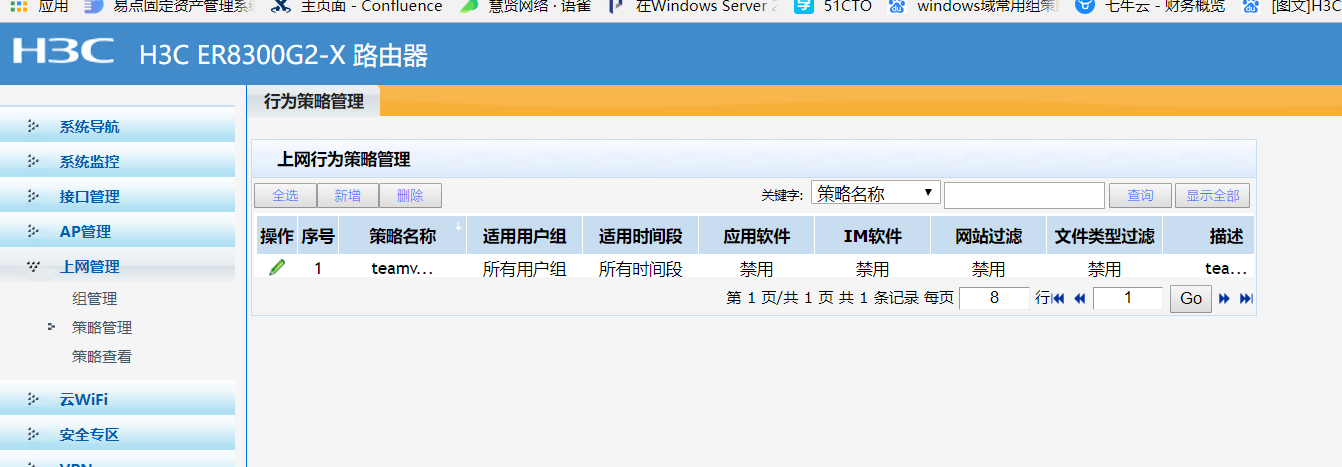
Task: Select the 行为策略管理 tab
Action: tap(313, 101)
